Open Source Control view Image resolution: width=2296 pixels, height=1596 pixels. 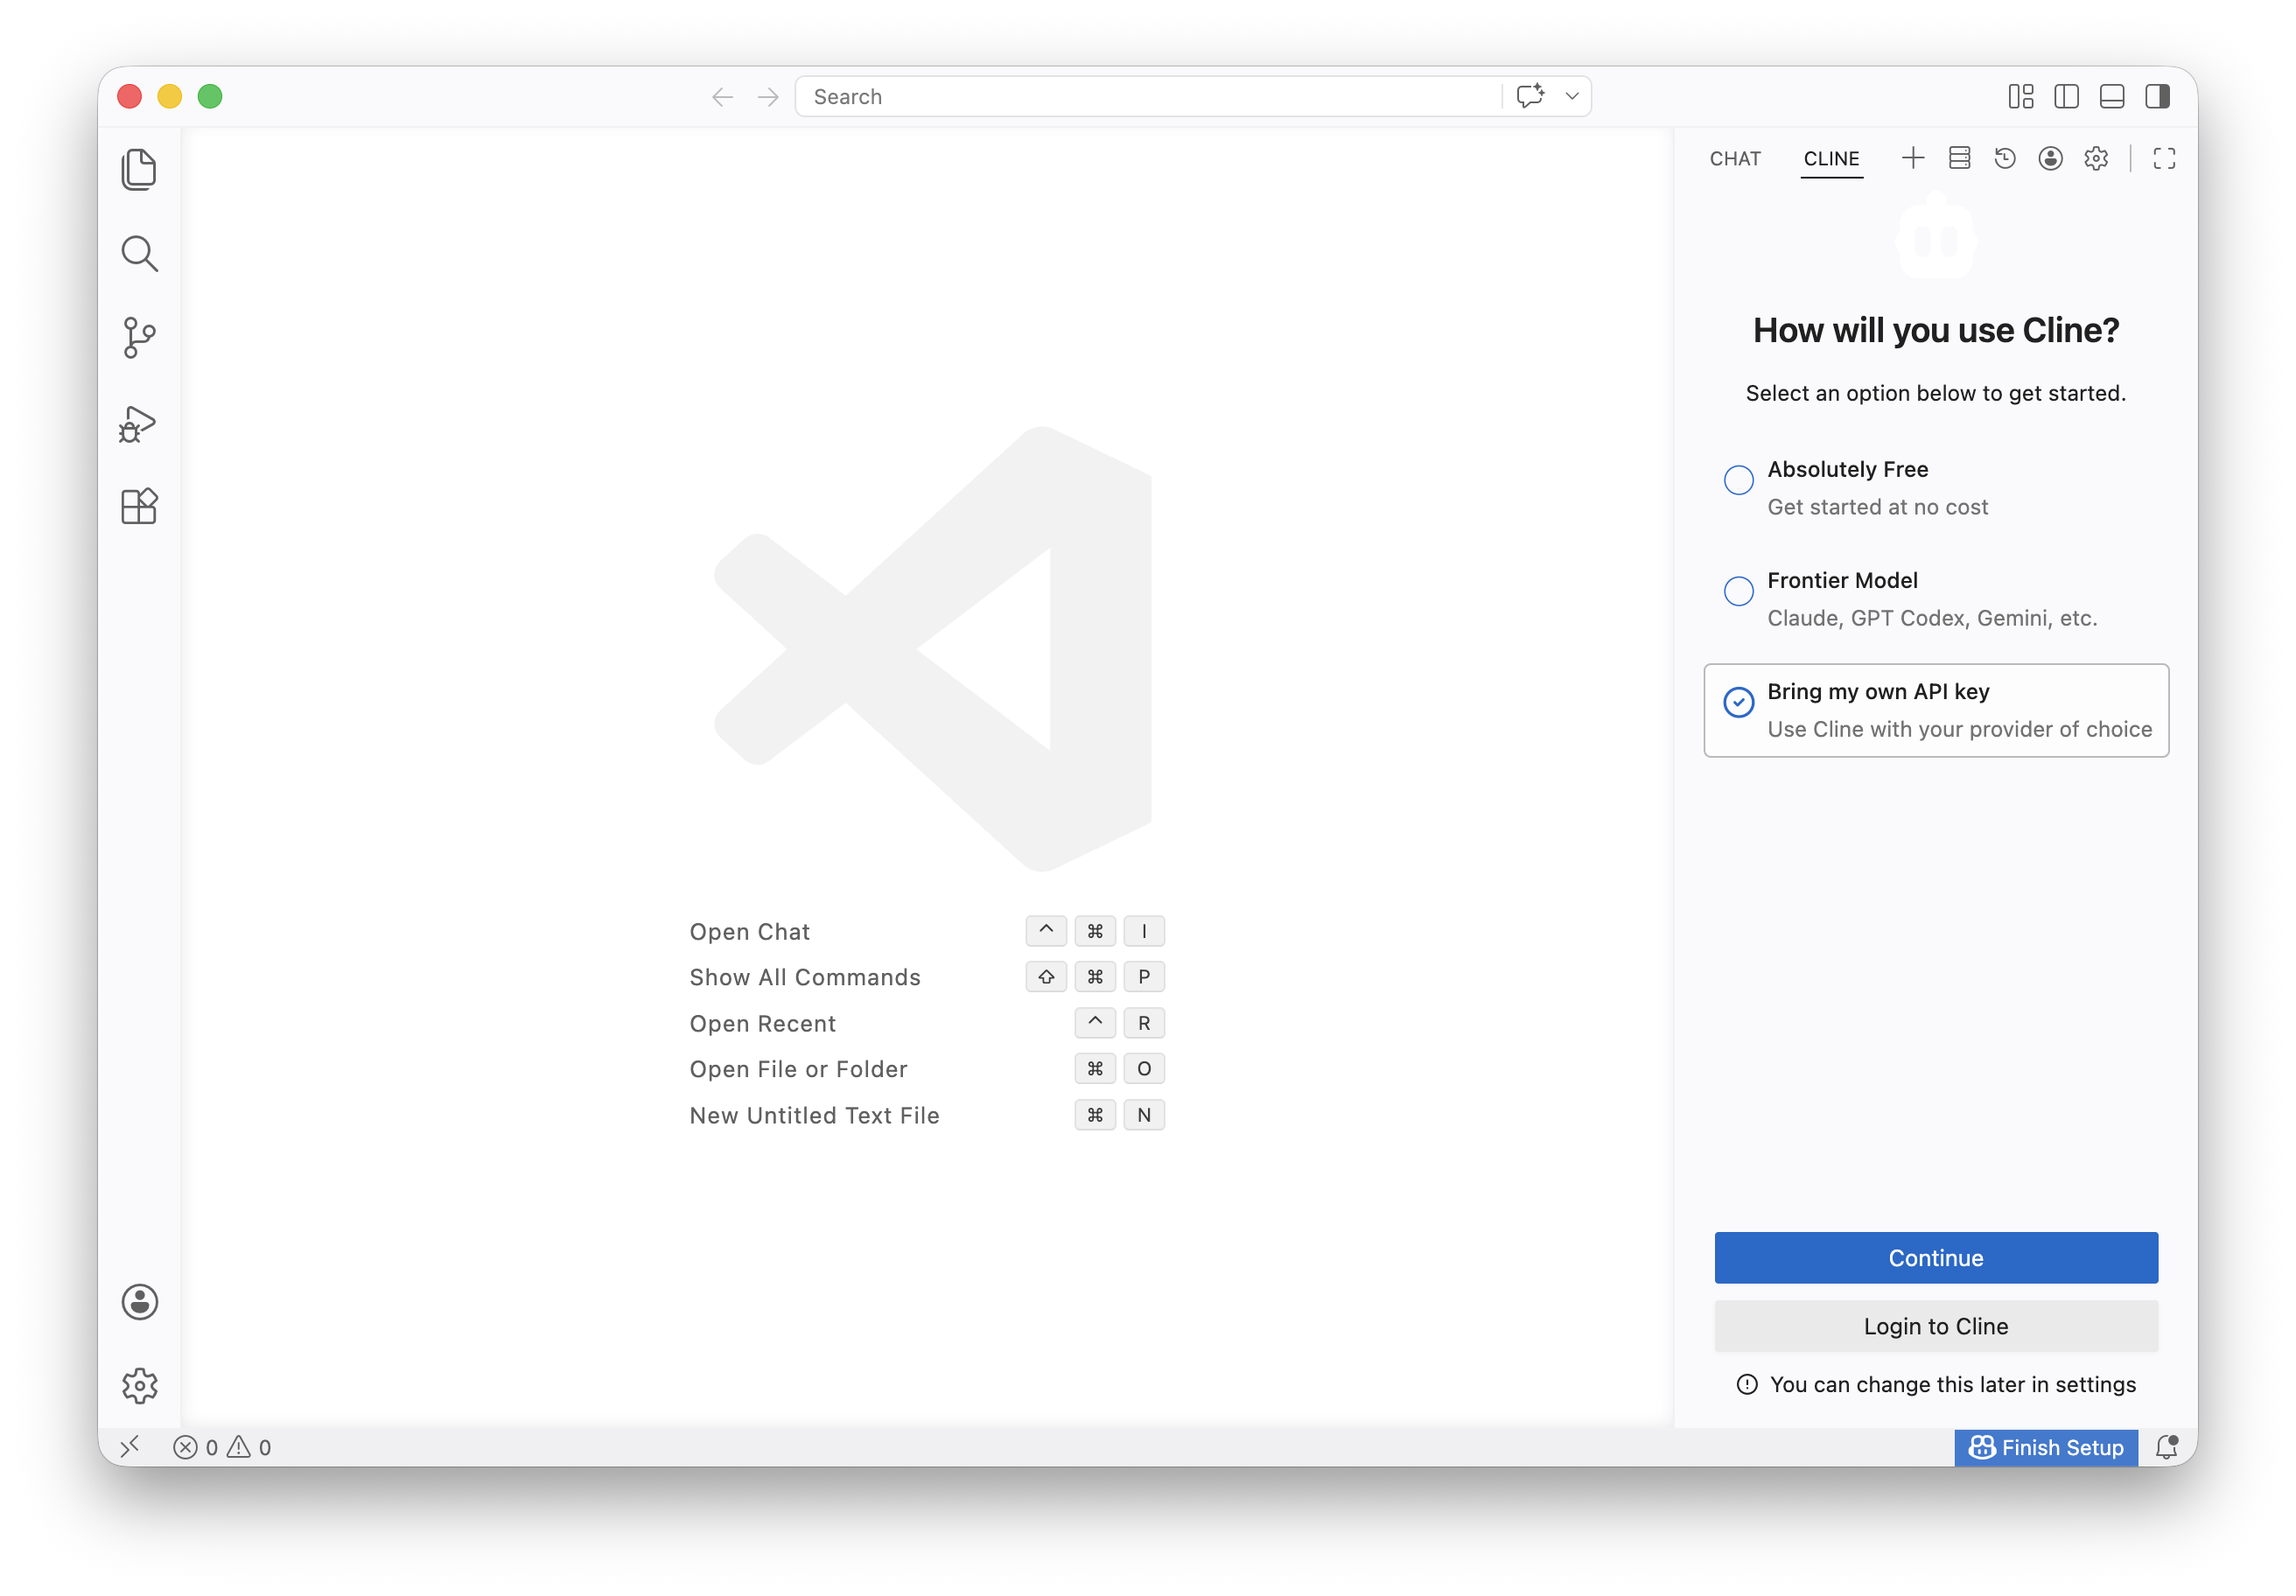(139, 338)
